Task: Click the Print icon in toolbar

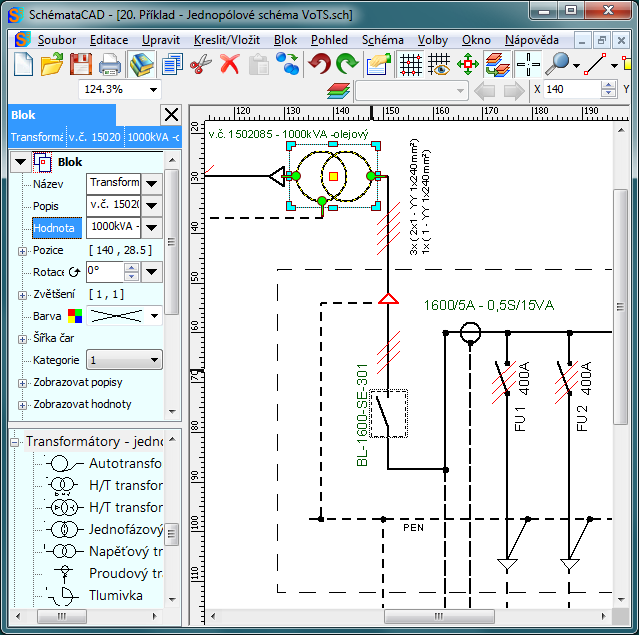Action: 110,65
